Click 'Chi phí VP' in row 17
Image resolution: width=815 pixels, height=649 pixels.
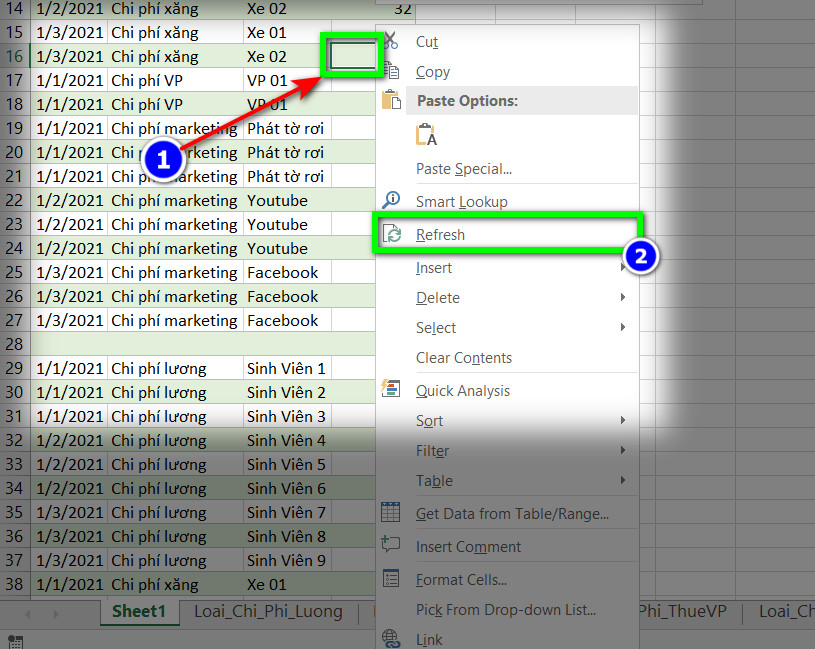click(x=147, y=81)
